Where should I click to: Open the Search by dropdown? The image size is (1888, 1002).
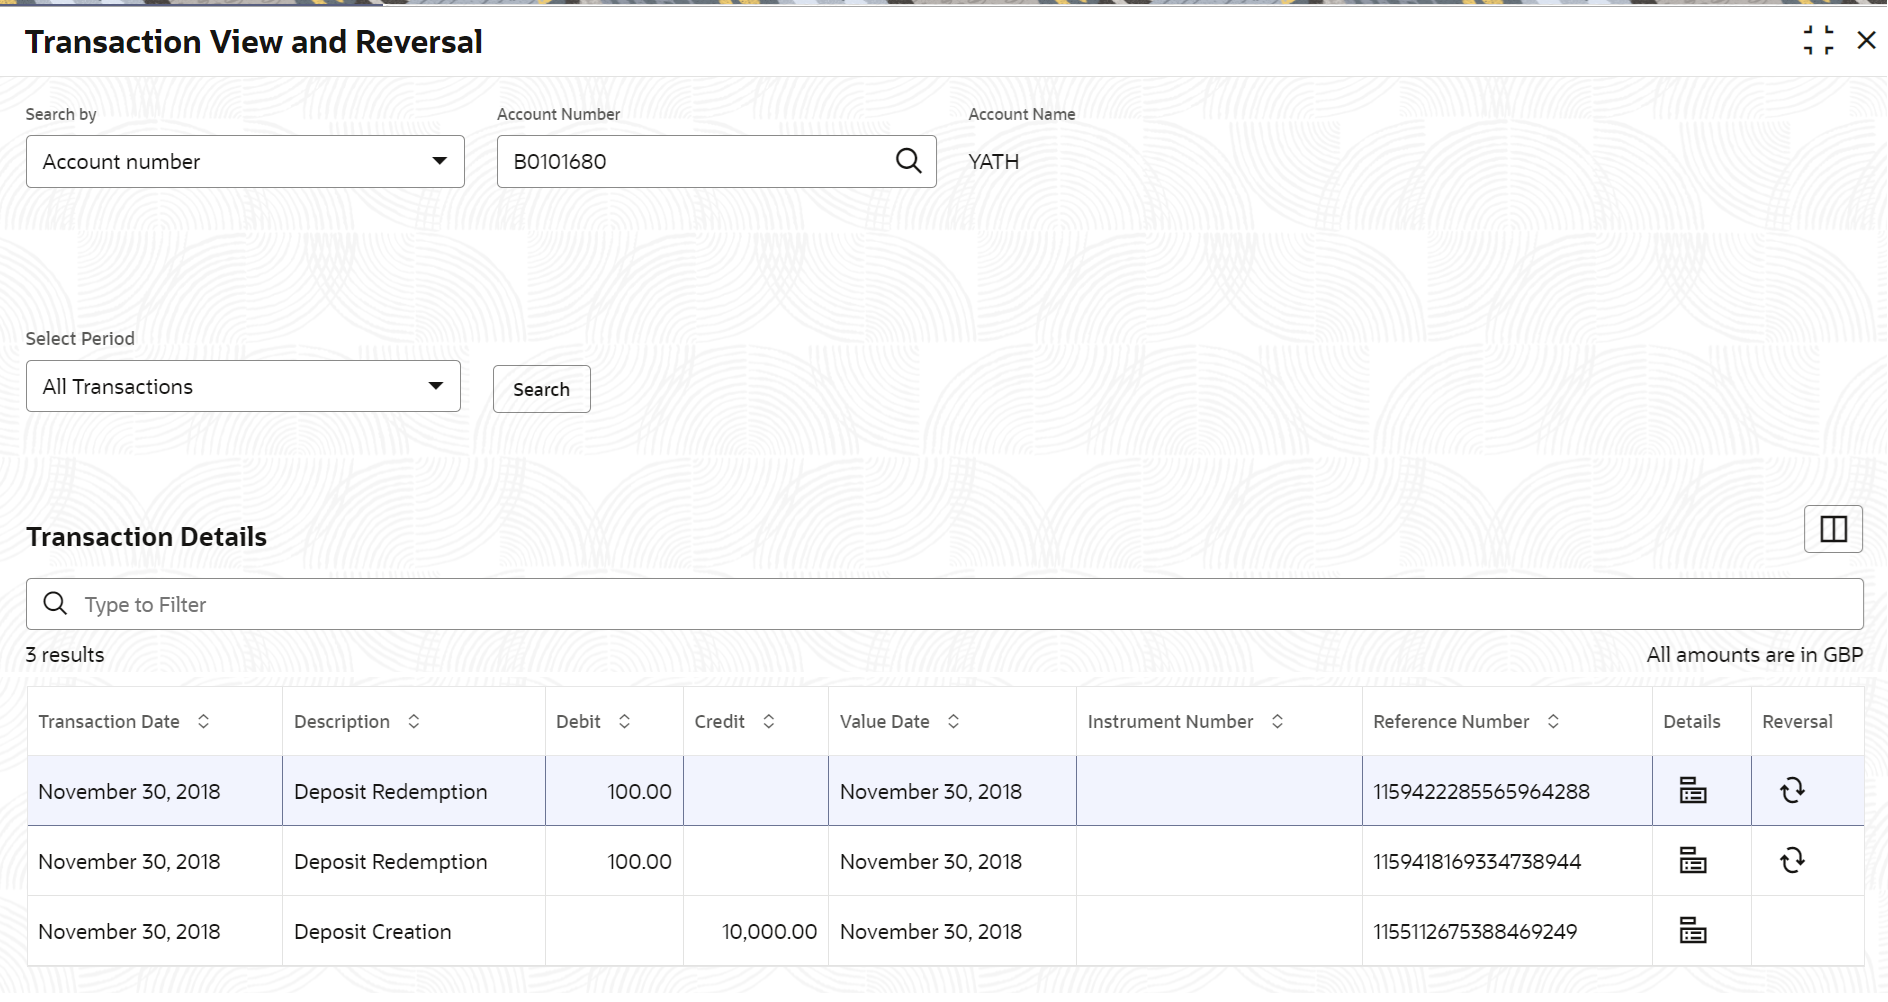pyautogui.click(x=245, y=161)
